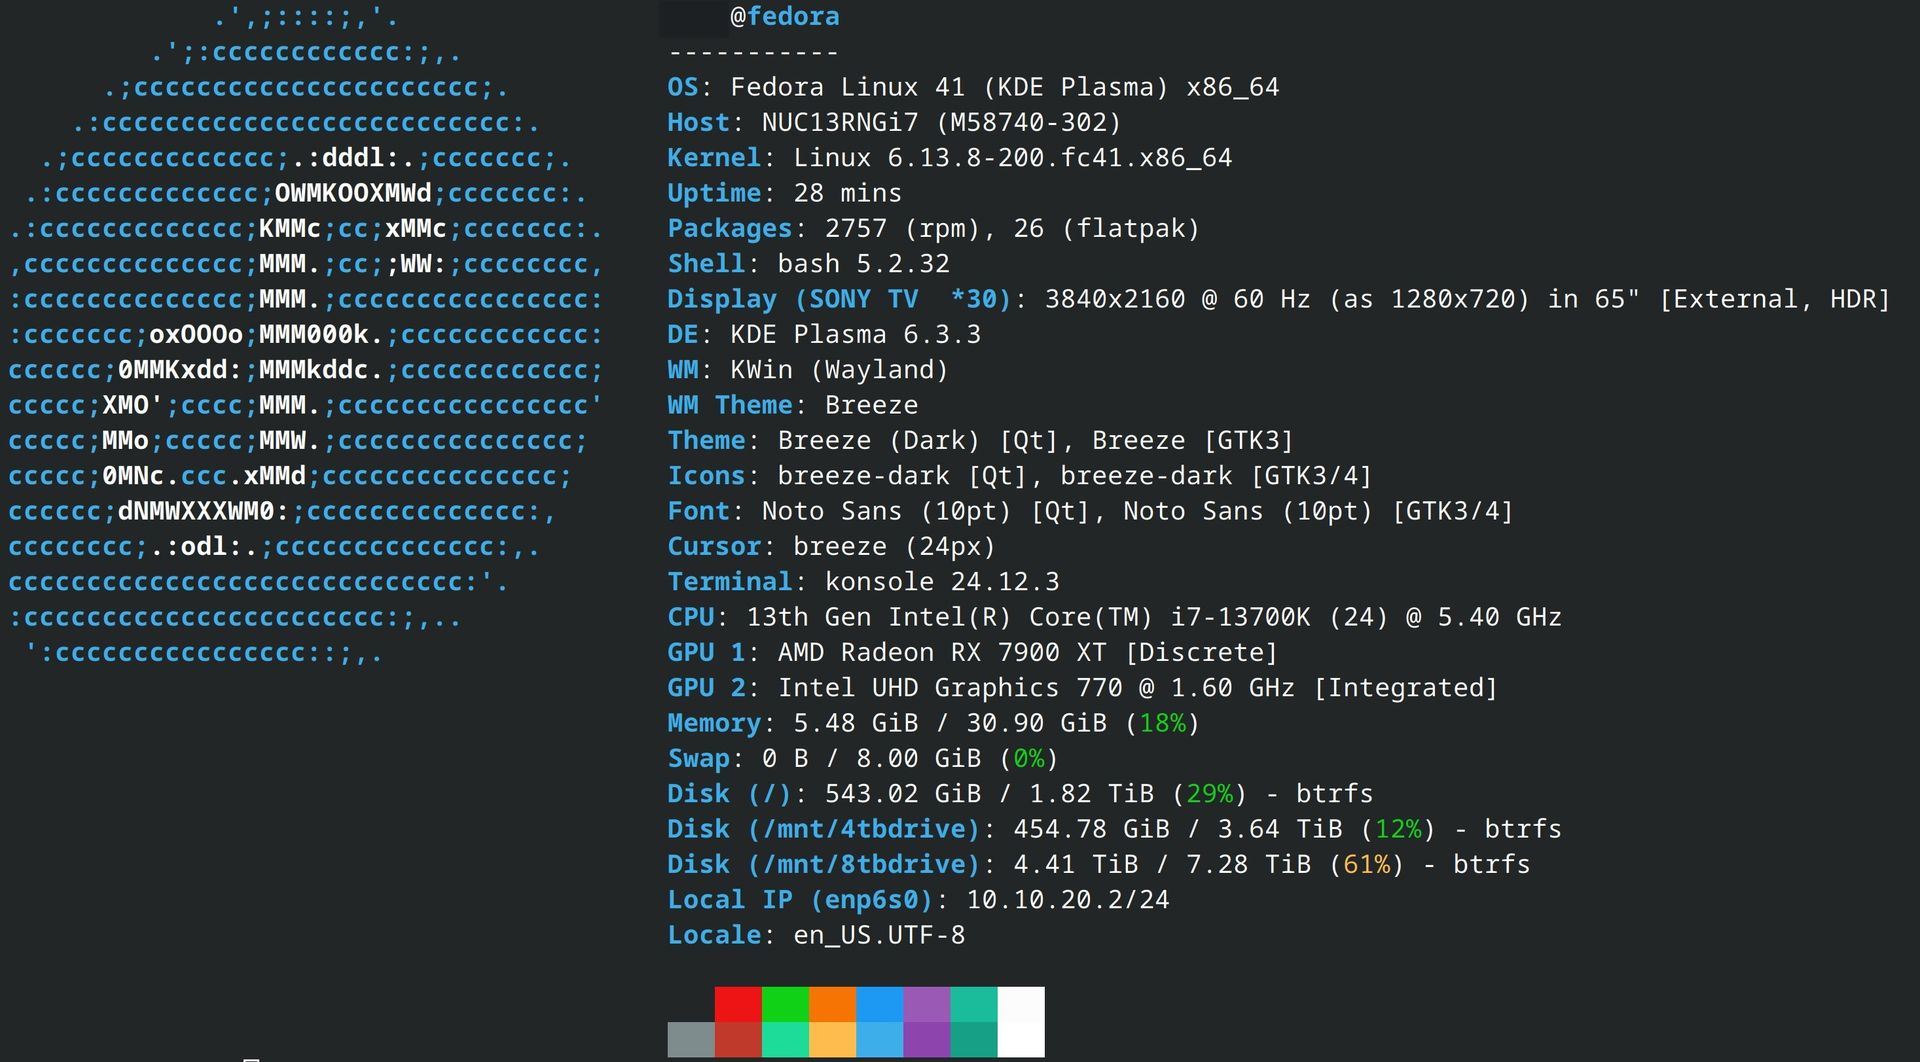The image size is (1920, 1062).
Task: Select the bright red color block
Action: 738,1004
